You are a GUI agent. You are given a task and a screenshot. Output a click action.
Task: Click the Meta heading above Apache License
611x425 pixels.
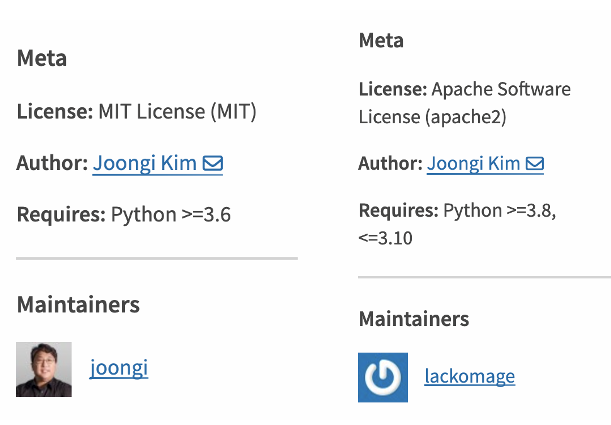point(381,41)
